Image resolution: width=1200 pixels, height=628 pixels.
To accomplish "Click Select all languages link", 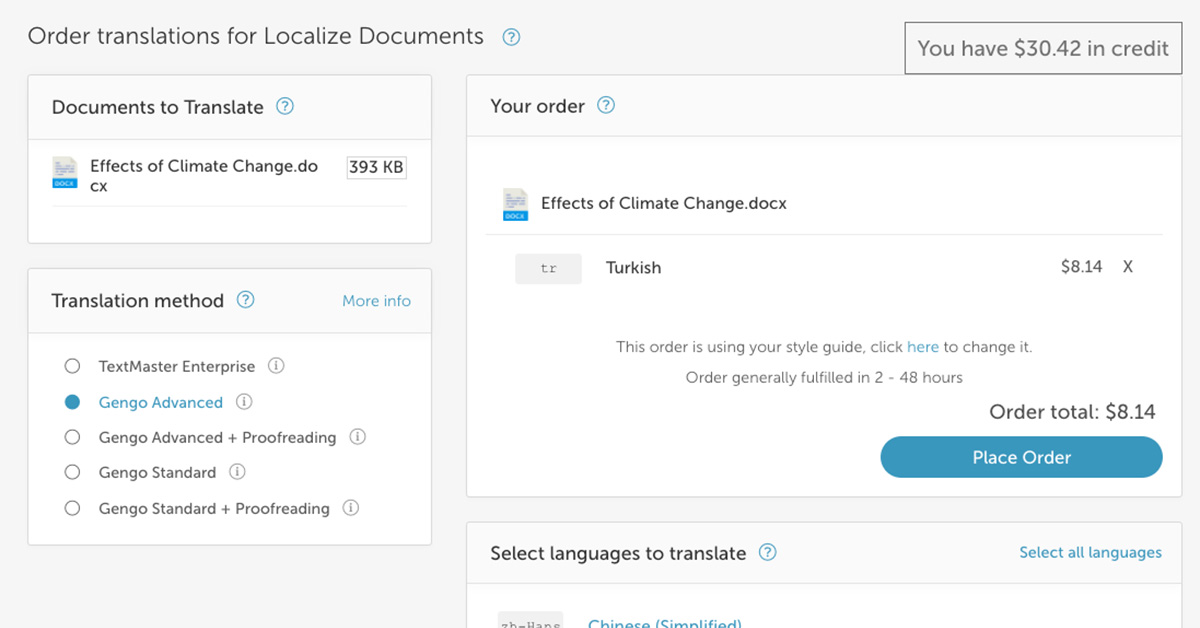I will (1090, 552).
